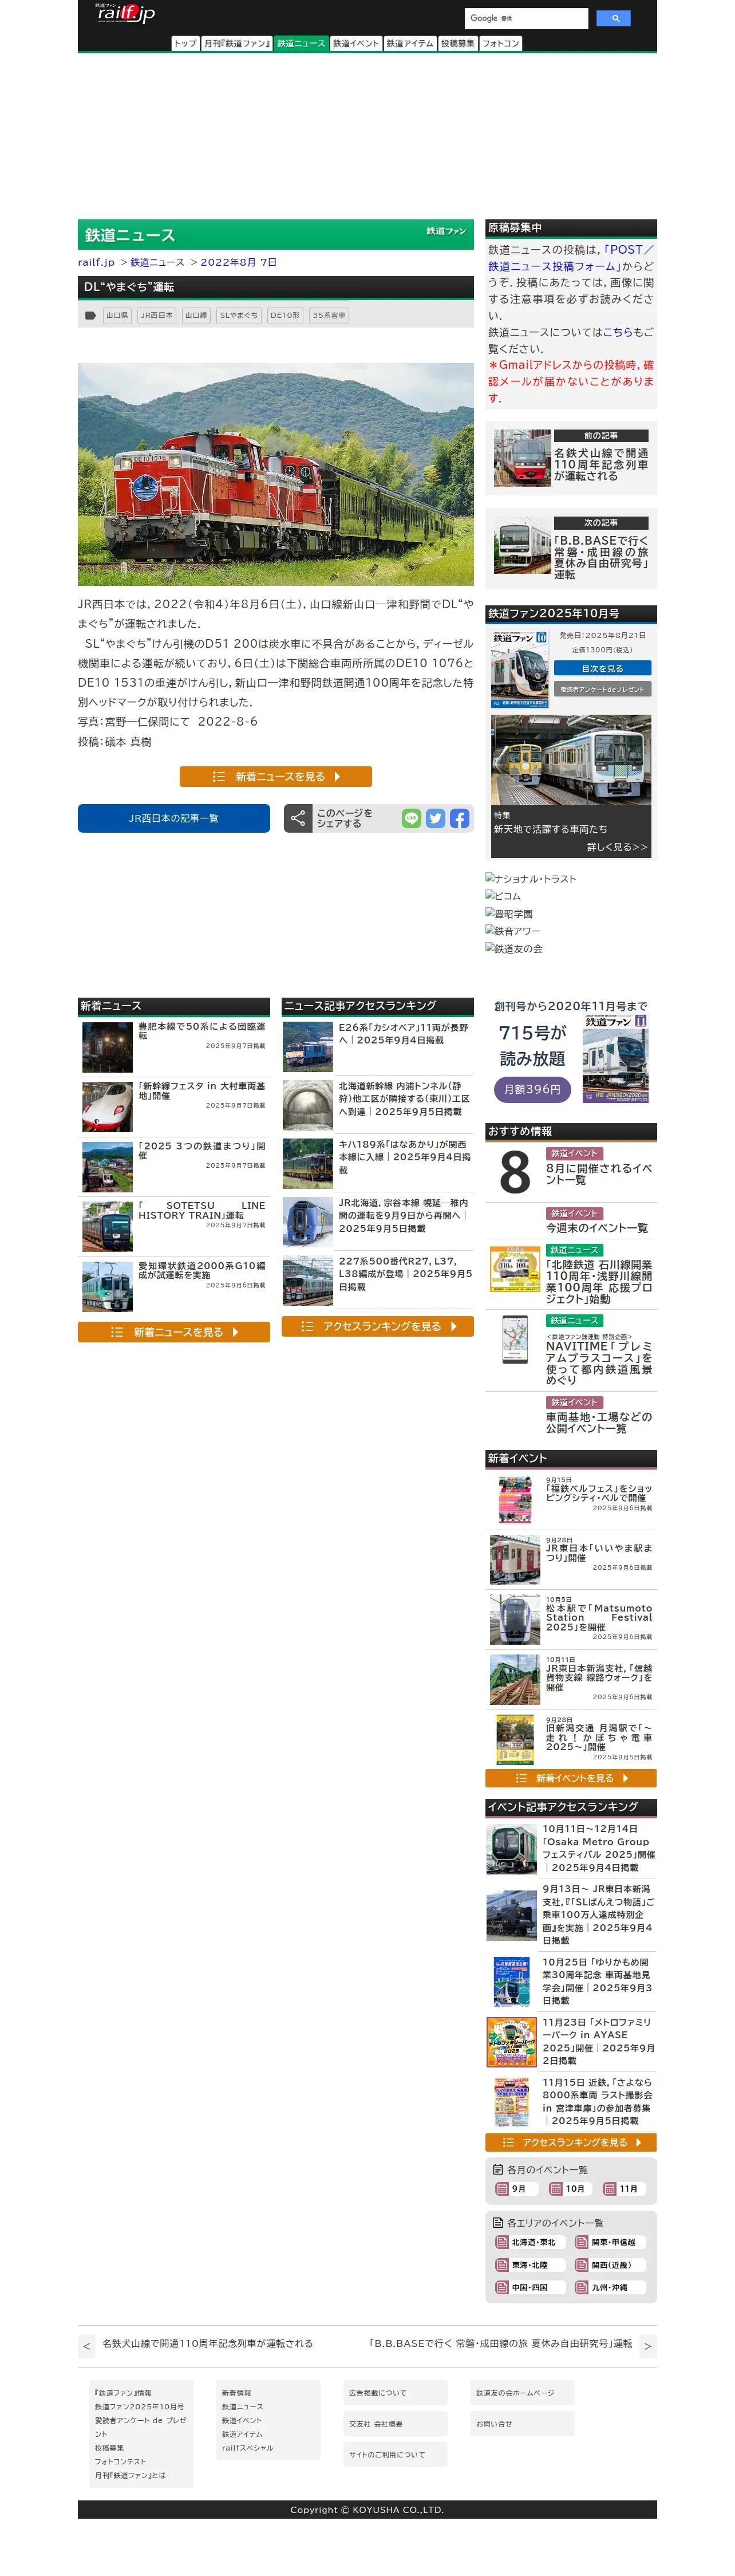Open 九州・沖縄 area events
Image resolution: width=735 pixels, height=2576 pixels.
click(610, 2287)
